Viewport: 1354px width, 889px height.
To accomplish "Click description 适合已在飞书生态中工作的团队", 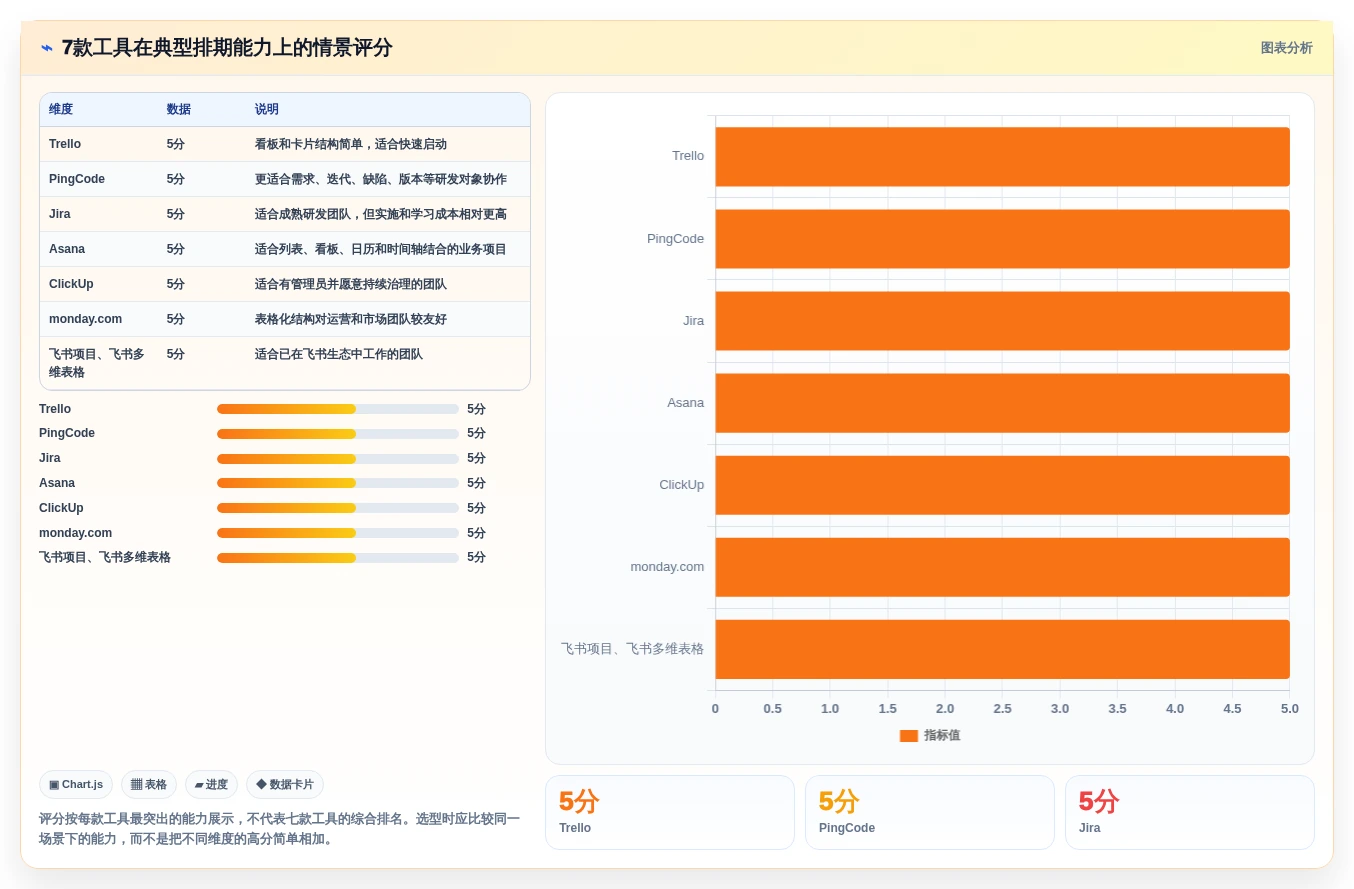I will click(x=338, y=354).
